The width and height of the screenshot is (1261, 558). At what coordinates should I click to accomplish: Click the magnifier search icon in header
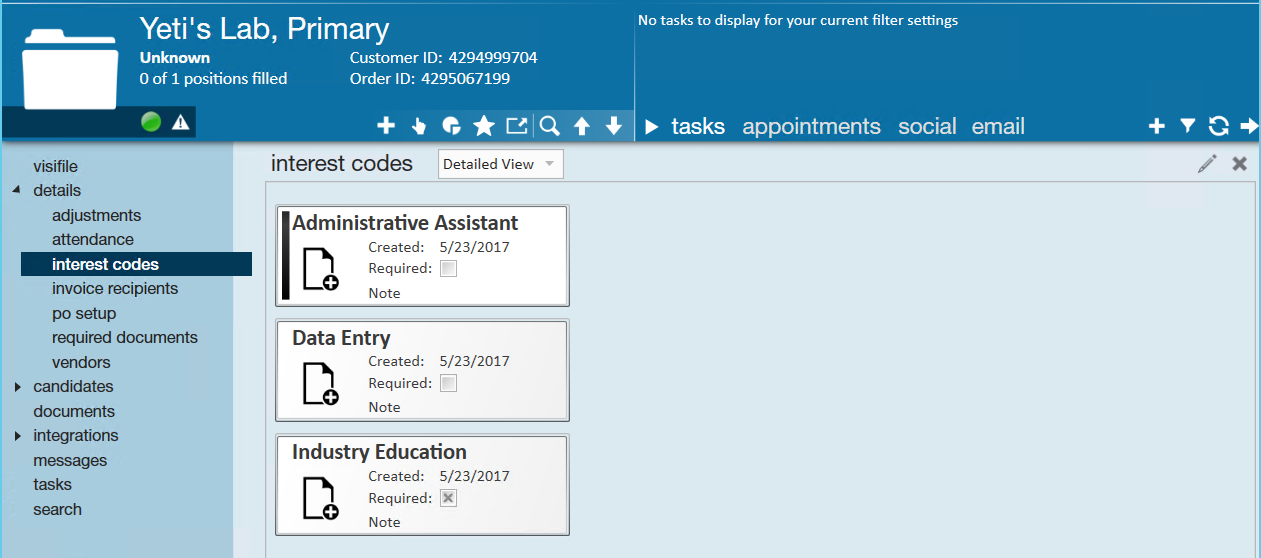click(549, 125)
